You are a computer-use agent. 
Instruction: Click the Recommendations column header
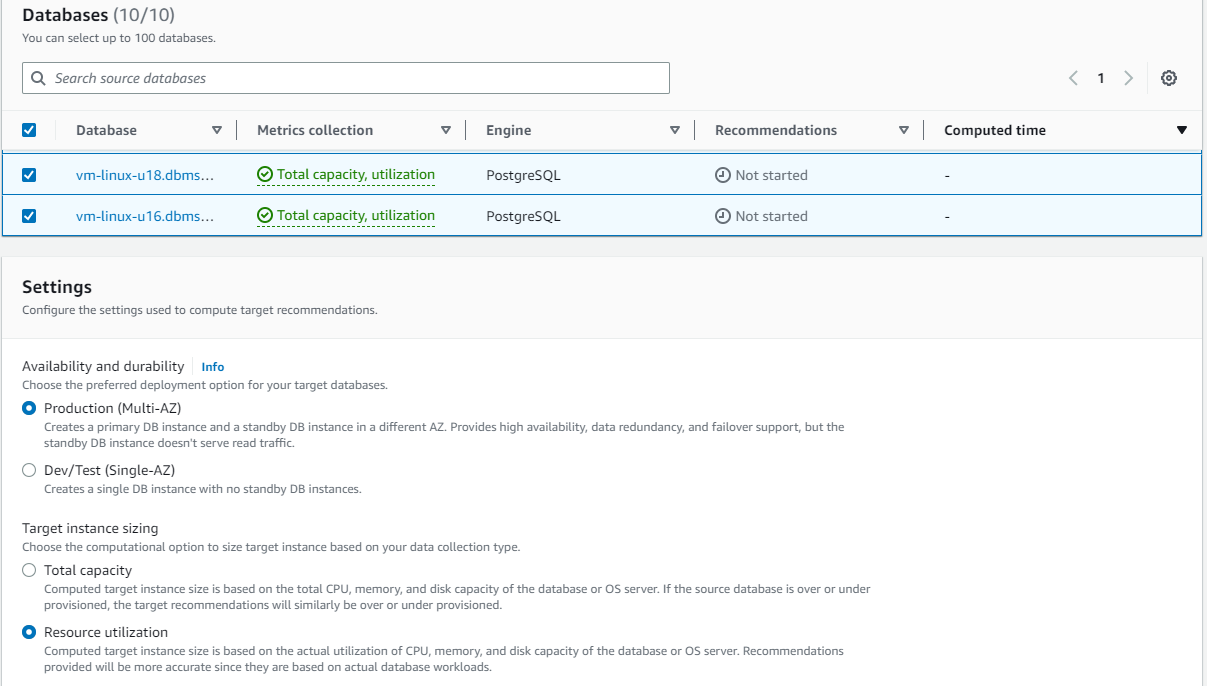click(x=776, y=130)
